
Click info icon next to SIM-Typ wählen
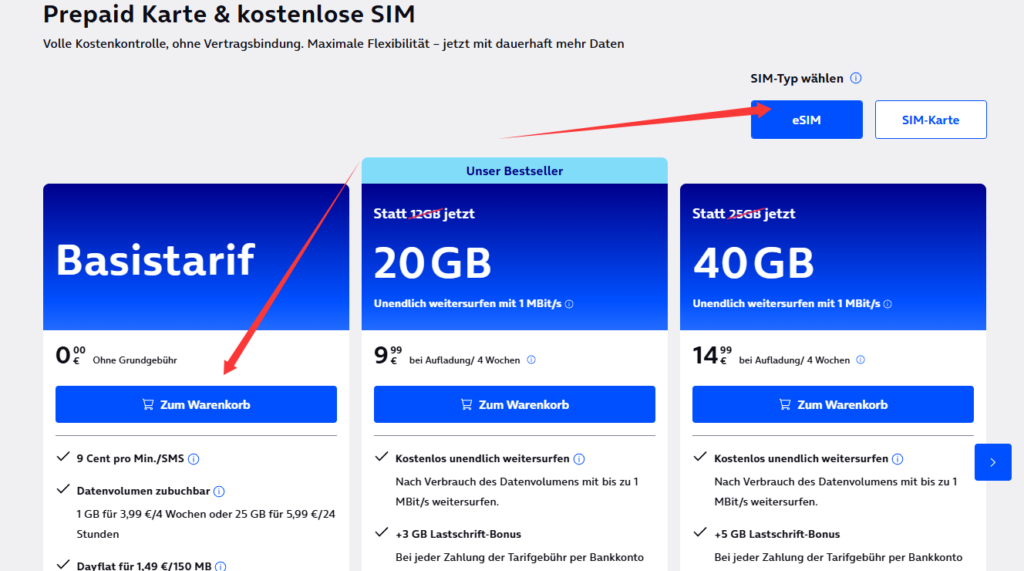(x=856, y=78)
